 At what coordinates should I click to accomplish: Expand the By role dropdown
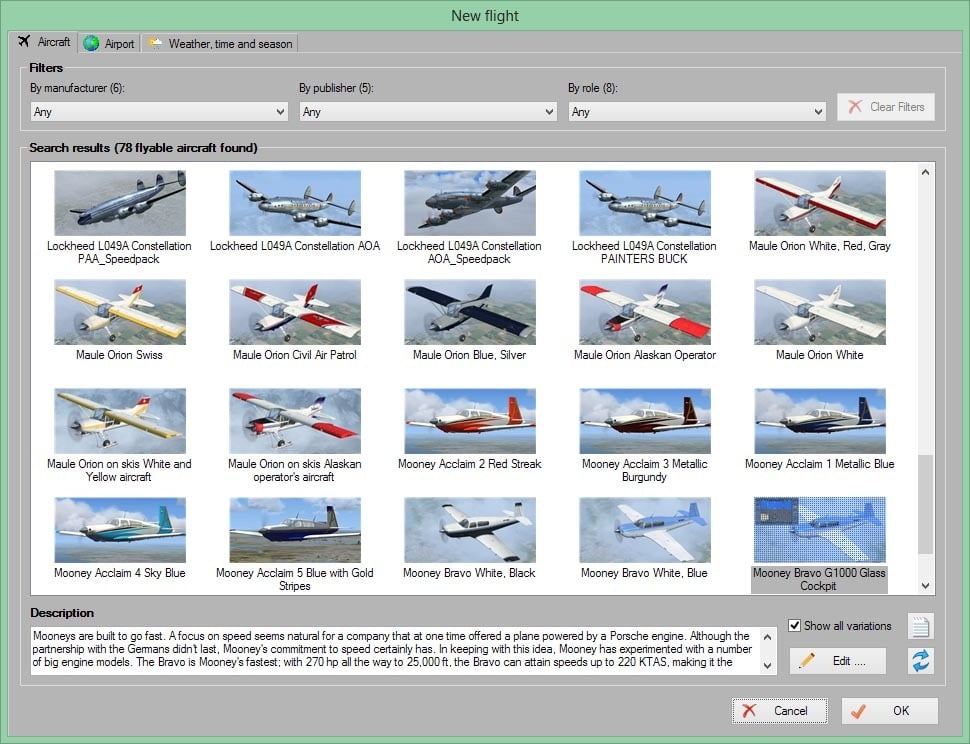coord(697,111)
